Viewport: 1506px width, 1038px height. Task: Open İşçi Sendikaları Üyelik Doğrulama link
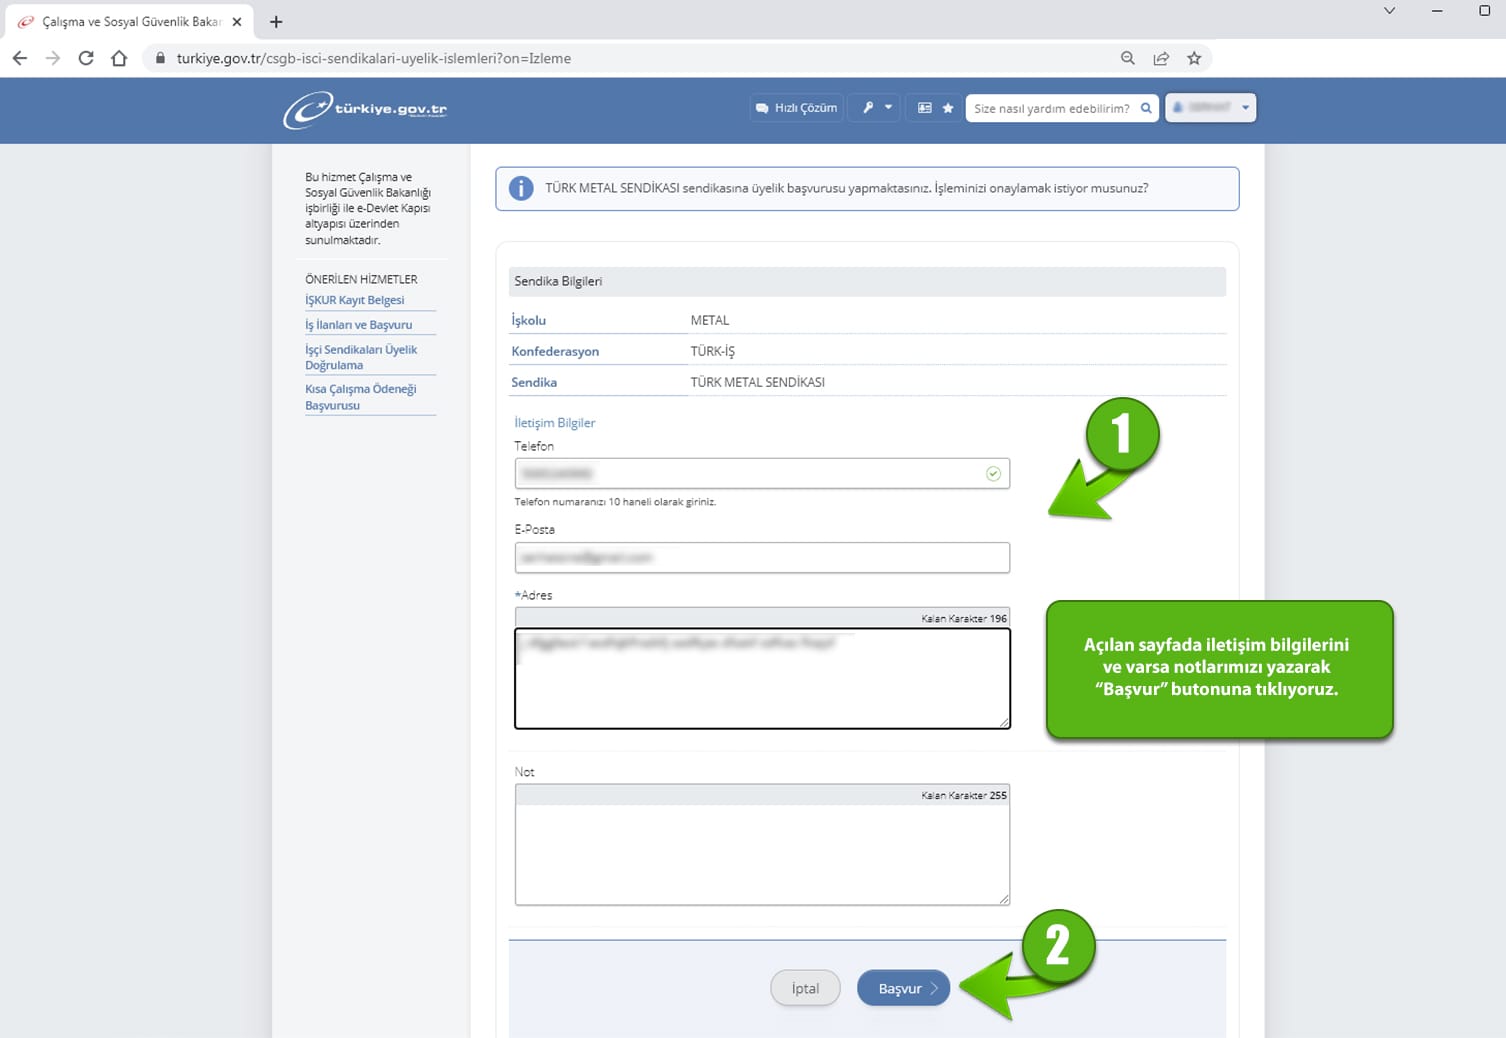(x=361, y=357)
